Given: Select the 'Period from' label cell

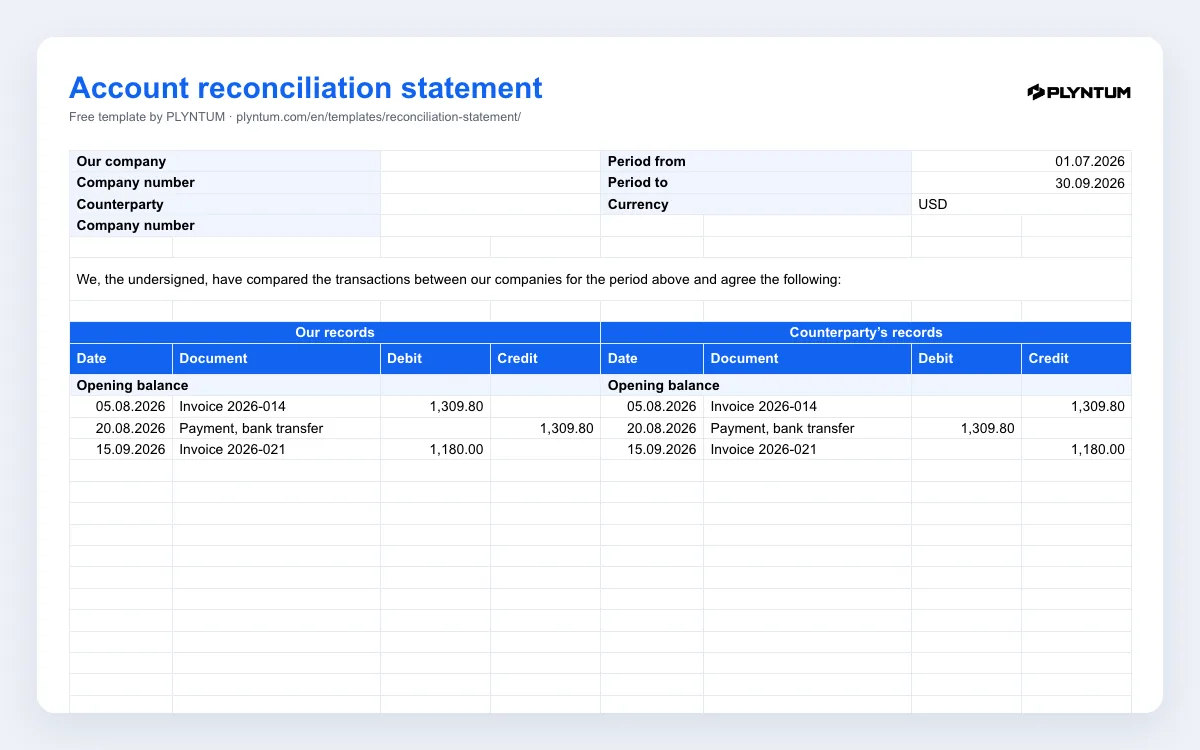Looking at the screenshot, I should 756,161.
